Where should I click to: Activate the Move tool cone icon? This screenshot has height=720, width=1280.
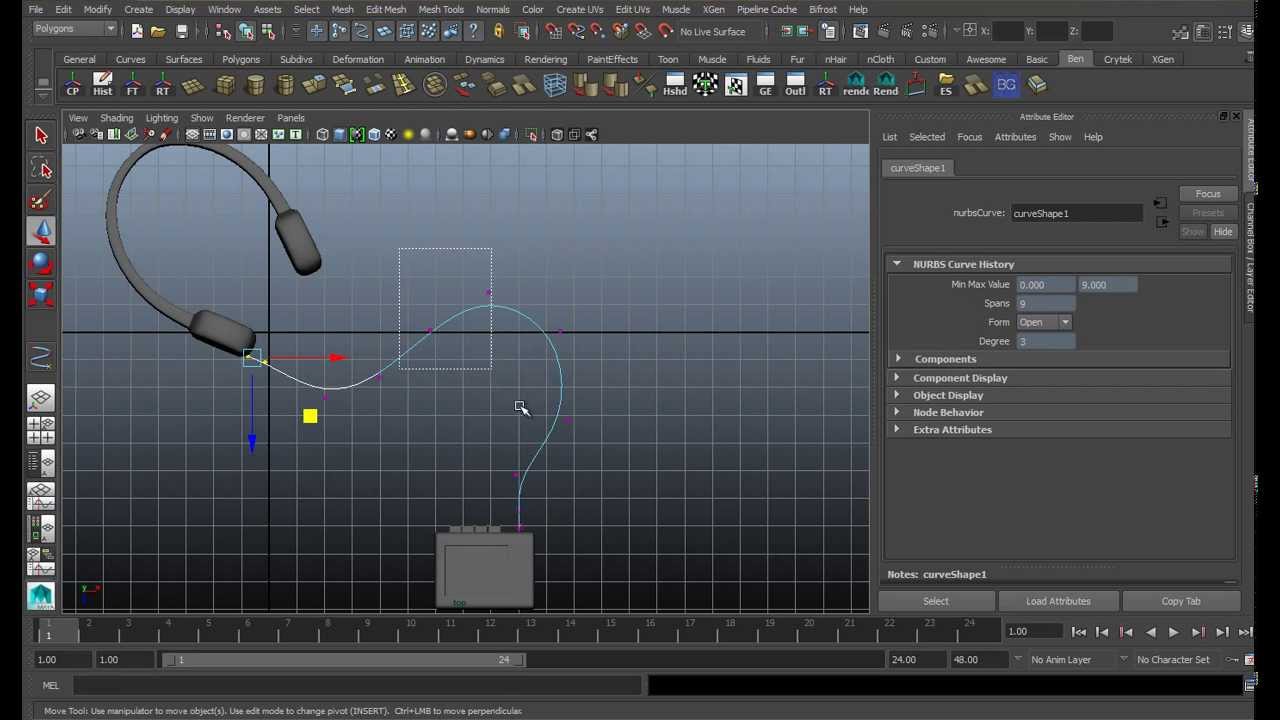coord(41,232)
